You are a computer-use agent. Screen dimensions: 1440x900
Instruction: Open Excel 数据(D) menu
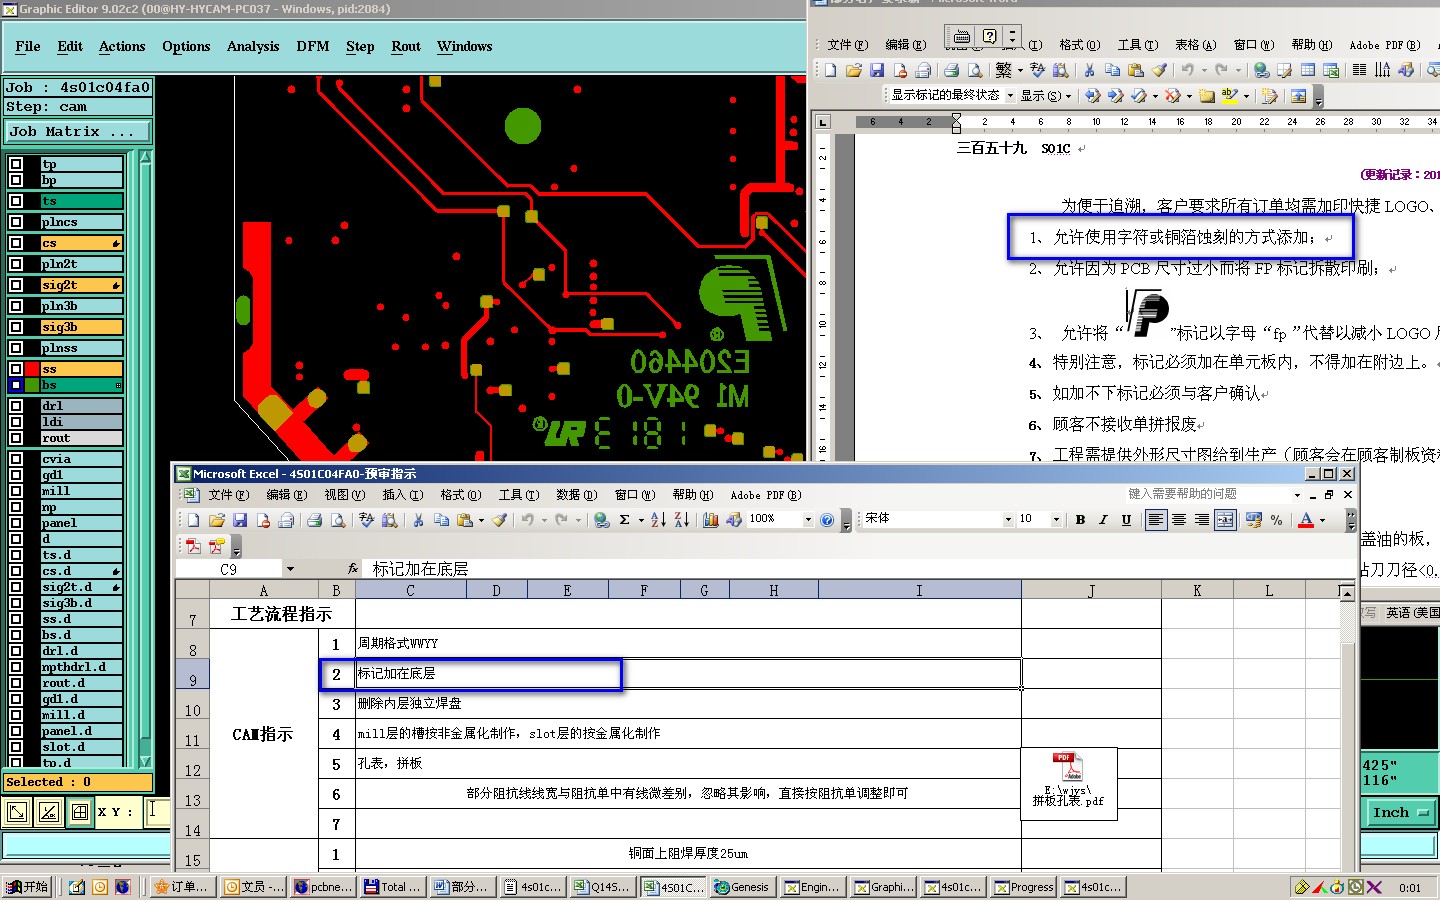(x=576, y=495)
